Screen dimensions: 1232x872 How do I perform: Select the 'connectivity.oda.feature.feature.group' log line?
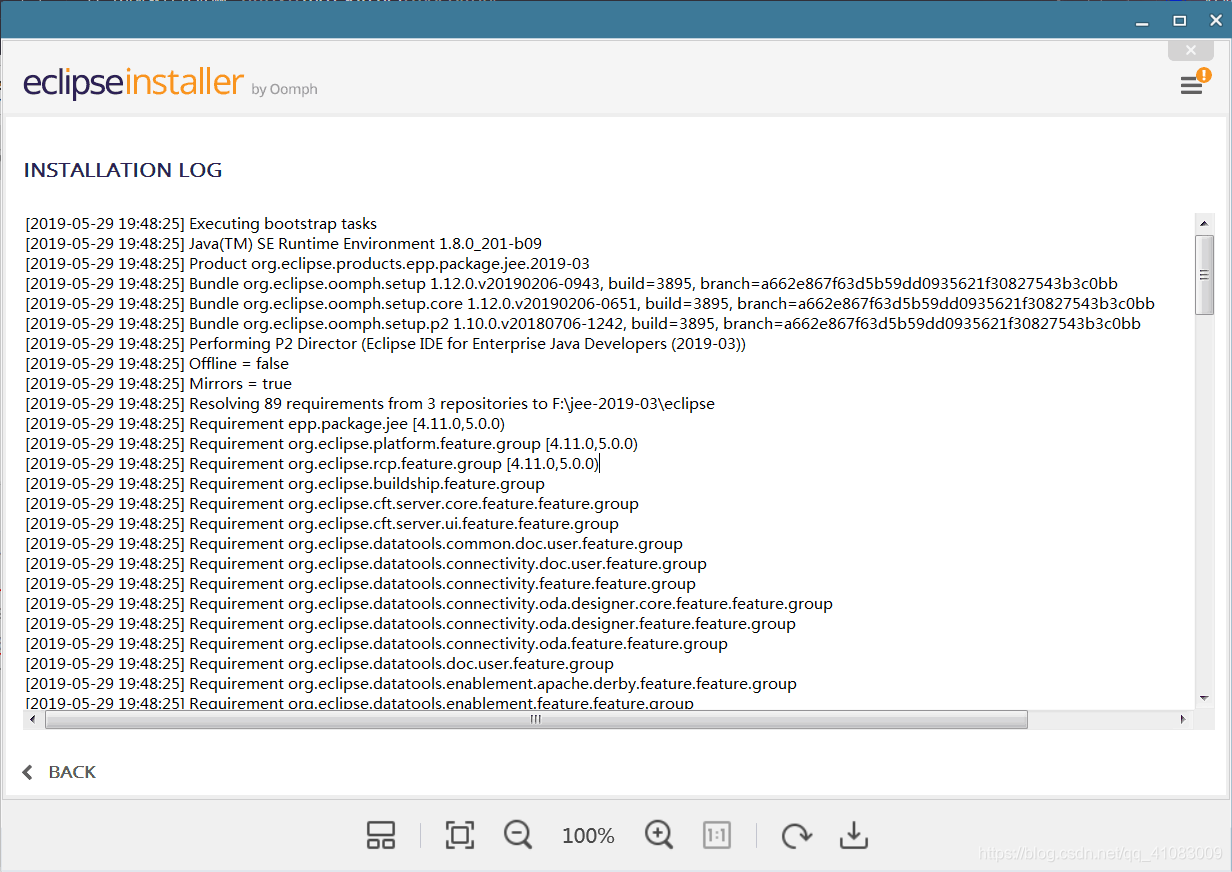(x=377, y=644)
